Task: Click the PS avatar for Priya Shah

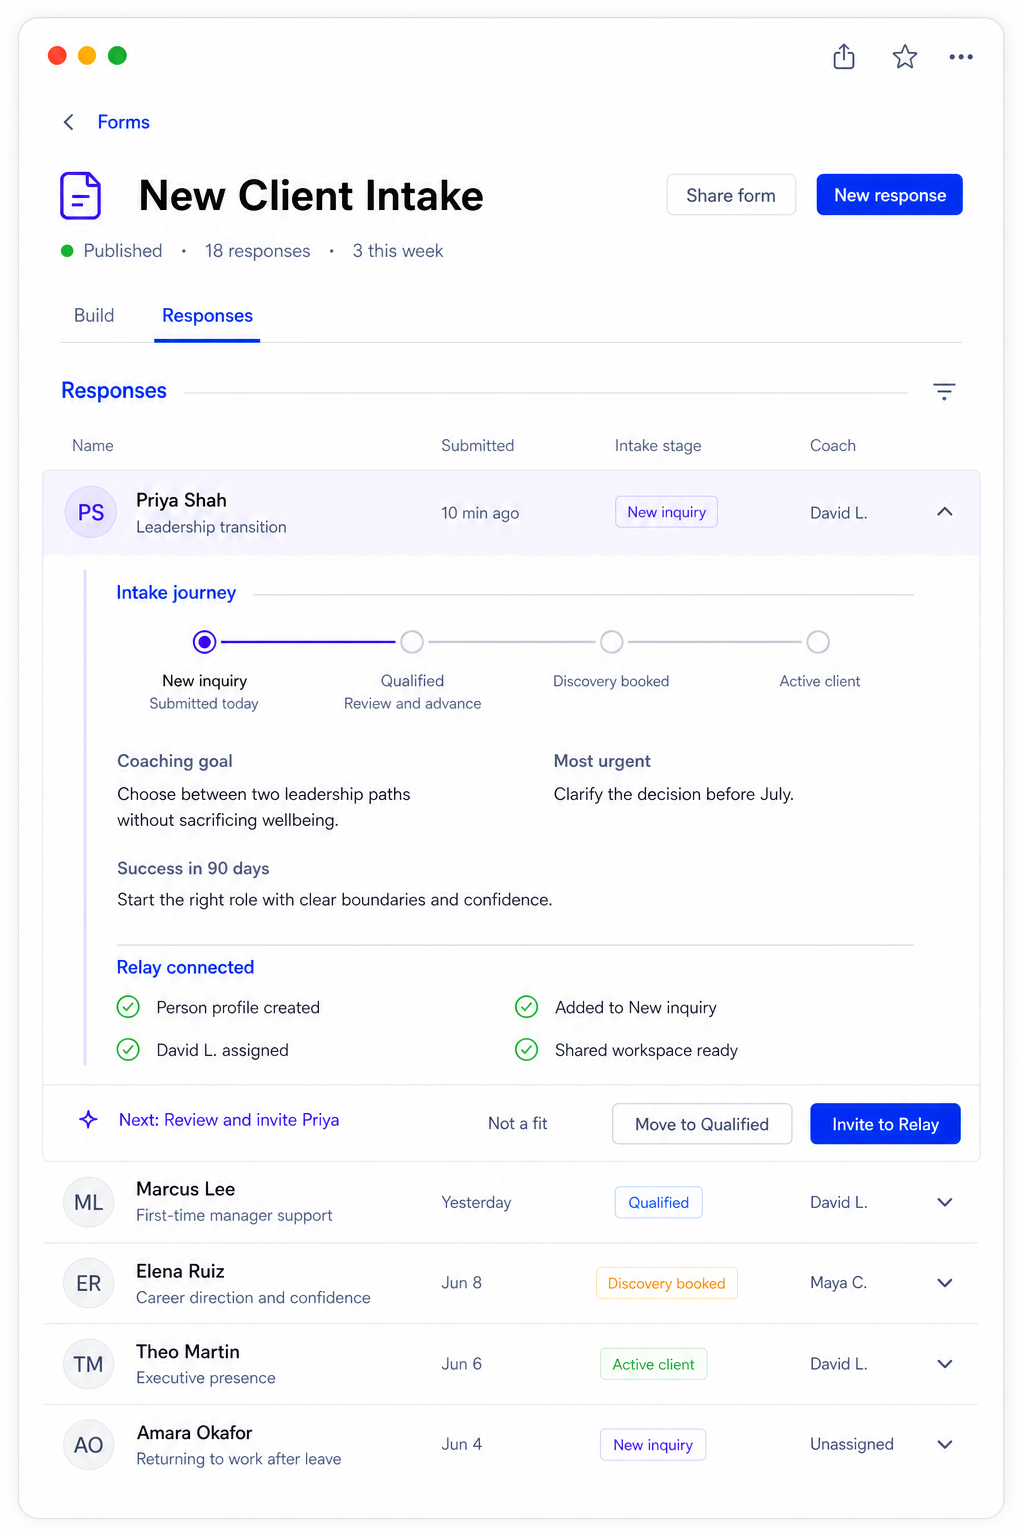Action: (91, 512)
